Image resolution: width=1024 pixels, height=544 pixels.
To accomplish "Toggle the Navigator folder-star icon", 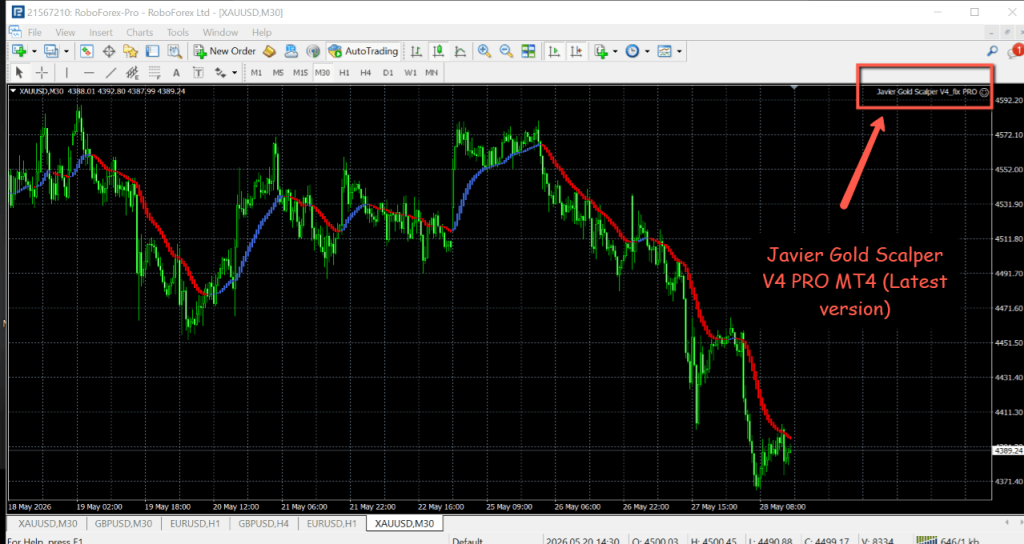I will [x=130, y=51].
